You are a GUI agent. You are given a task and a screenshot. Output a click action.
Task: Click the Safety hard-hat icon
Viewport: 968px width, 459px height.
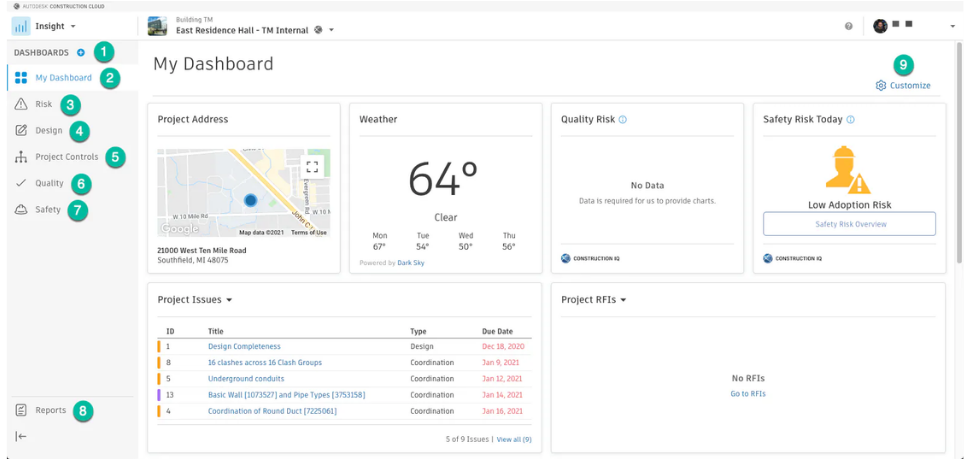(21, 210)
